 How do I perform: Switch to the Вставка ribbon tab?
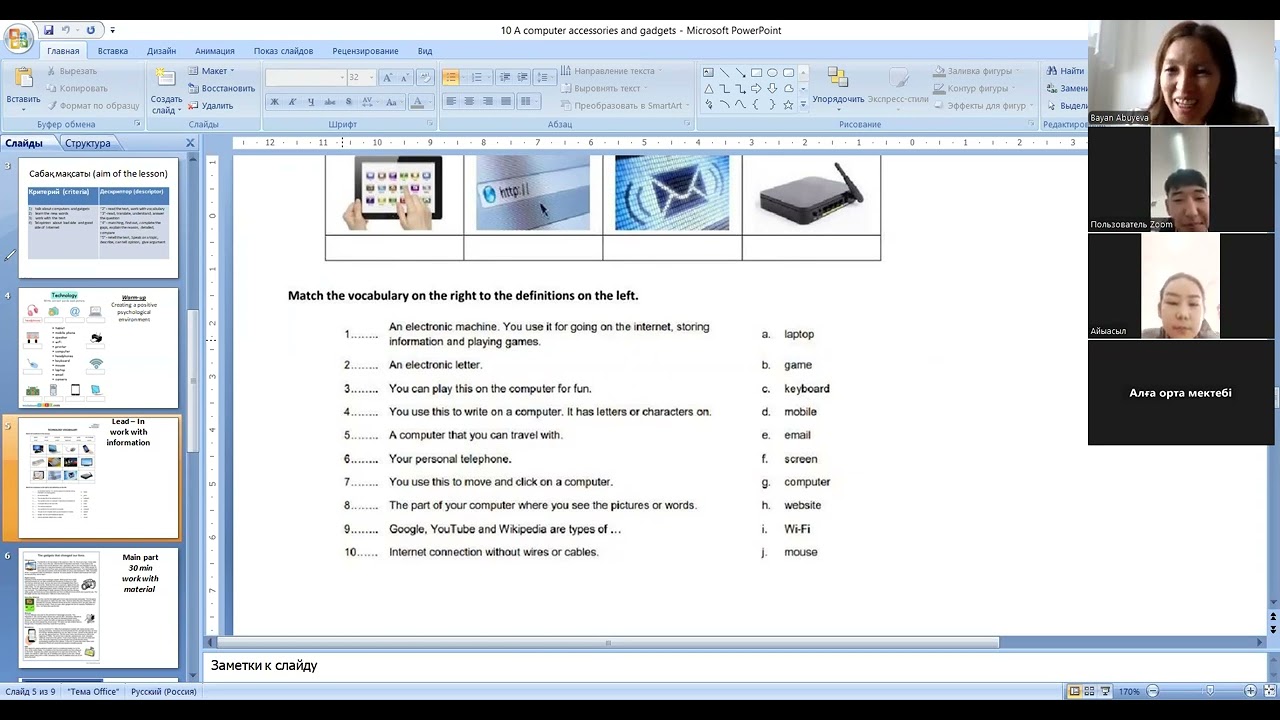pyautogui.click(x=112, y=51)
